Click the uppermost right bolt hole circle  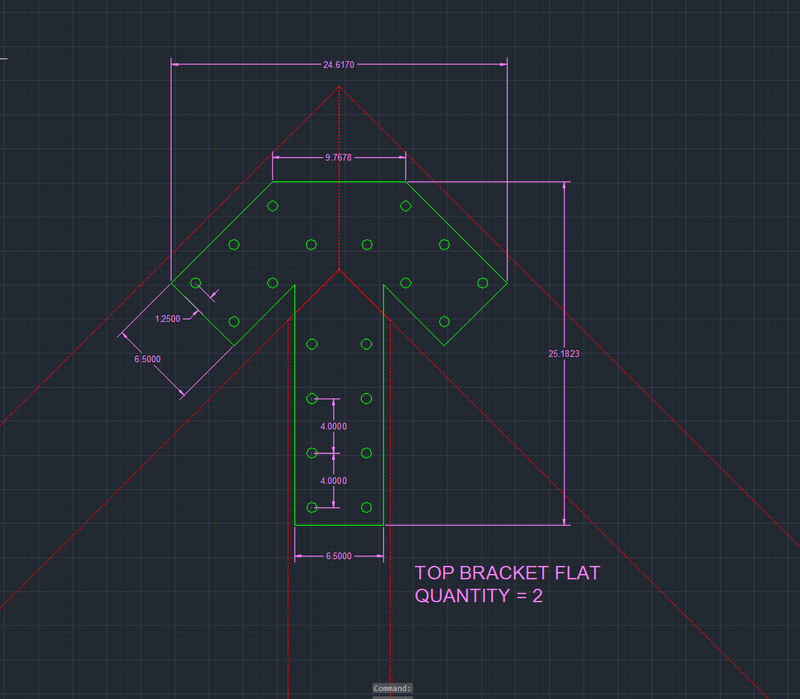[406, 206]
